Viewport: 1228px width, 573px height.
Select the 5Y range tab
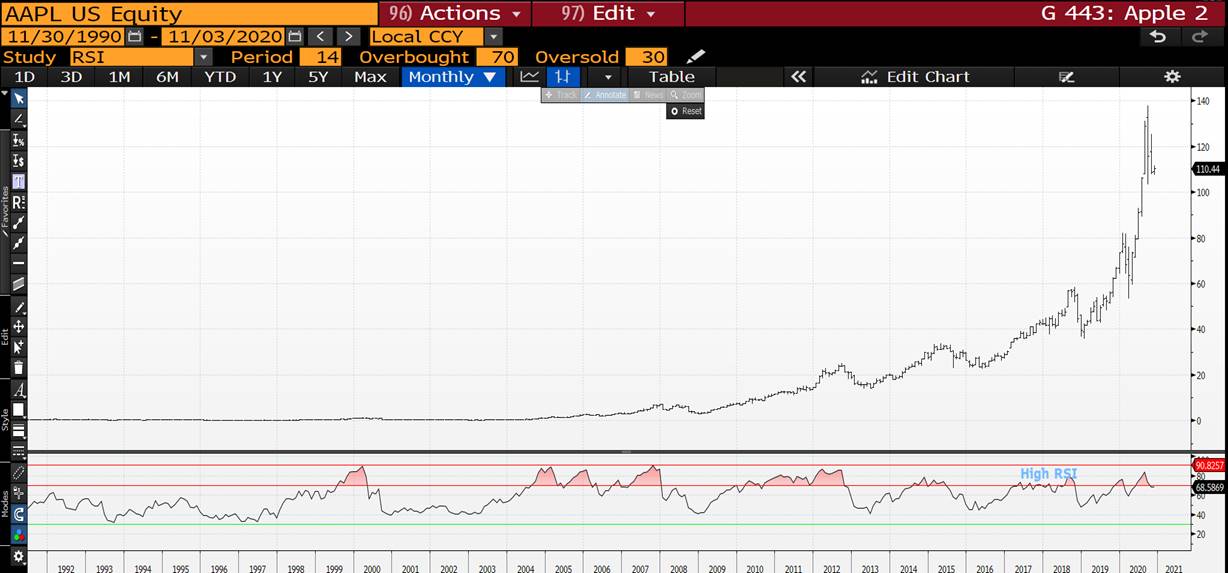[x=317, y=76]
